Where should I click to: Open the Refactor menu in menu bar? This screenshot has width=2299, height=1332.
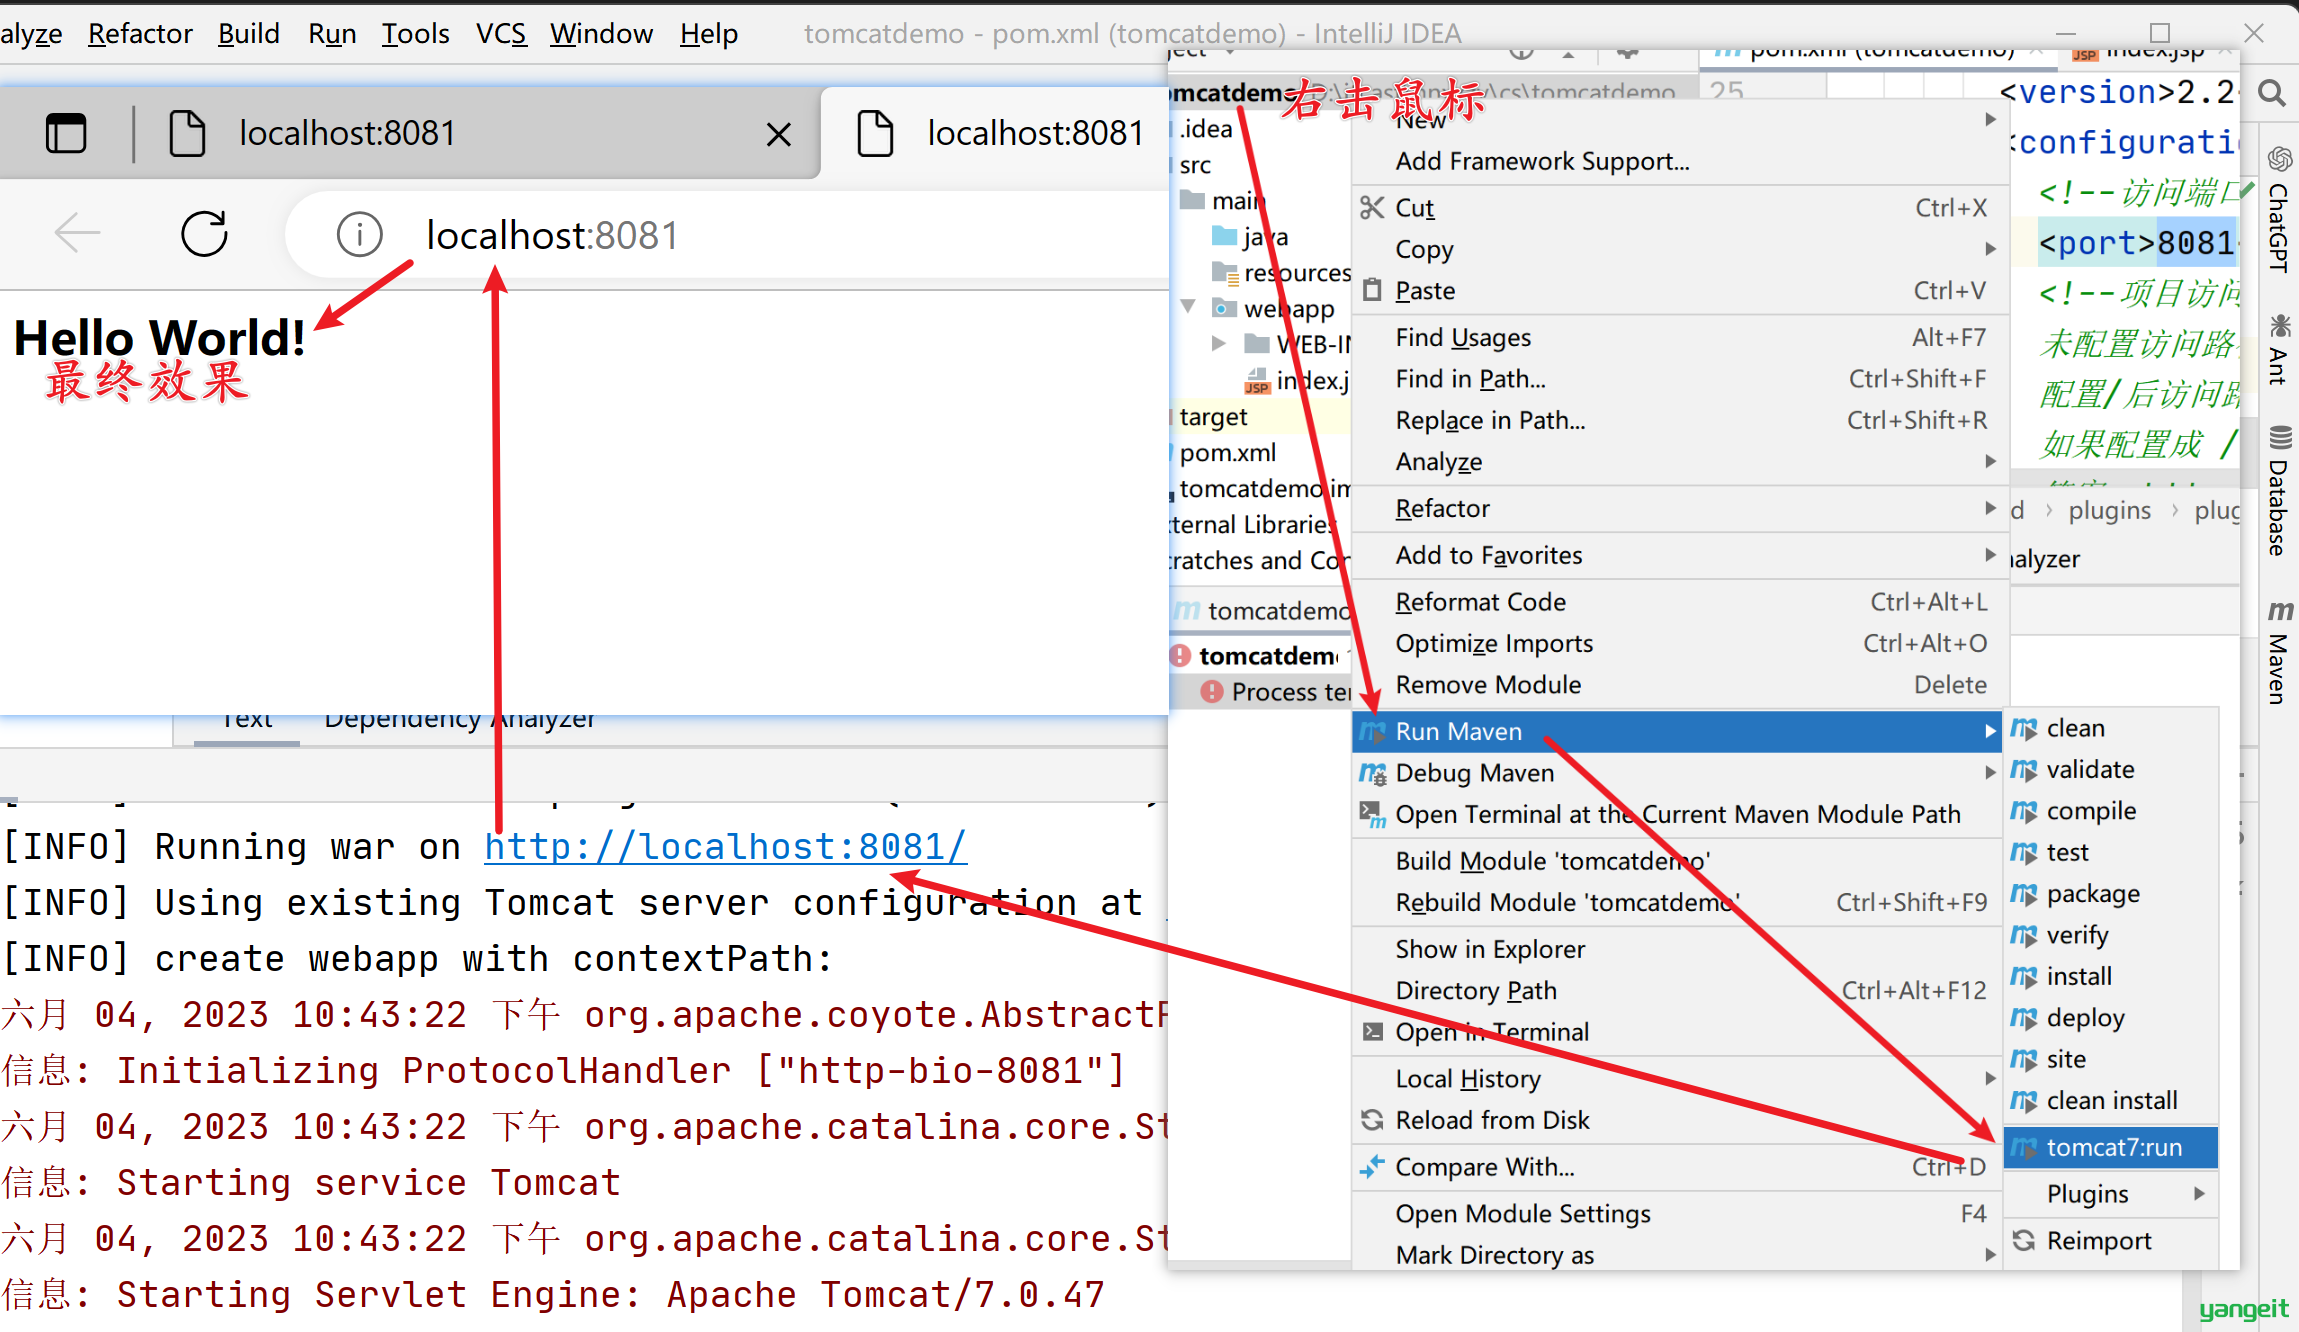[x=139, y=34]
